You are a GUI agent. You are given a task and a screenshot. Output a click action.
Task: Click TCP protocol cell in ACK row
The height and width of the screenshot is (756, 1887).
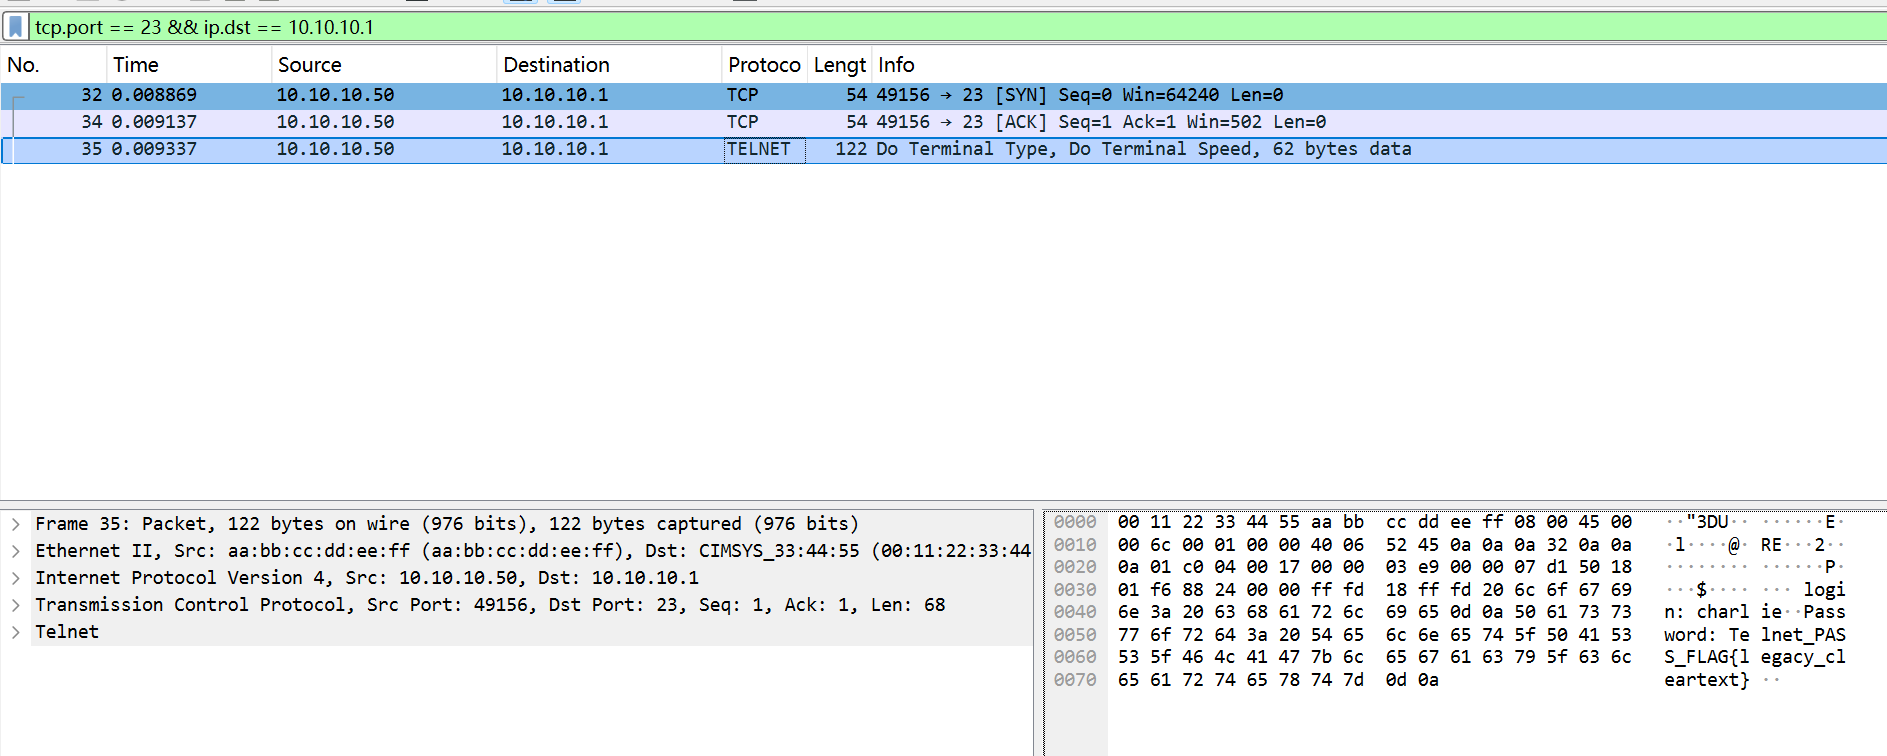(742, 122)
